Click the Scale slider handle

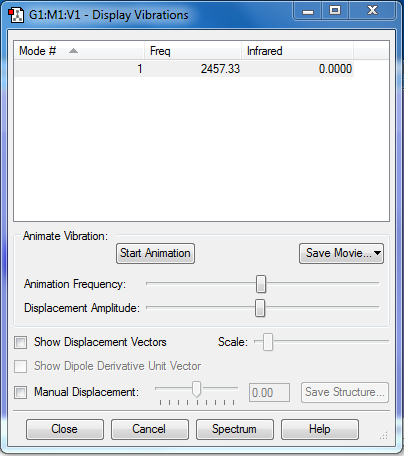(268, 342)
